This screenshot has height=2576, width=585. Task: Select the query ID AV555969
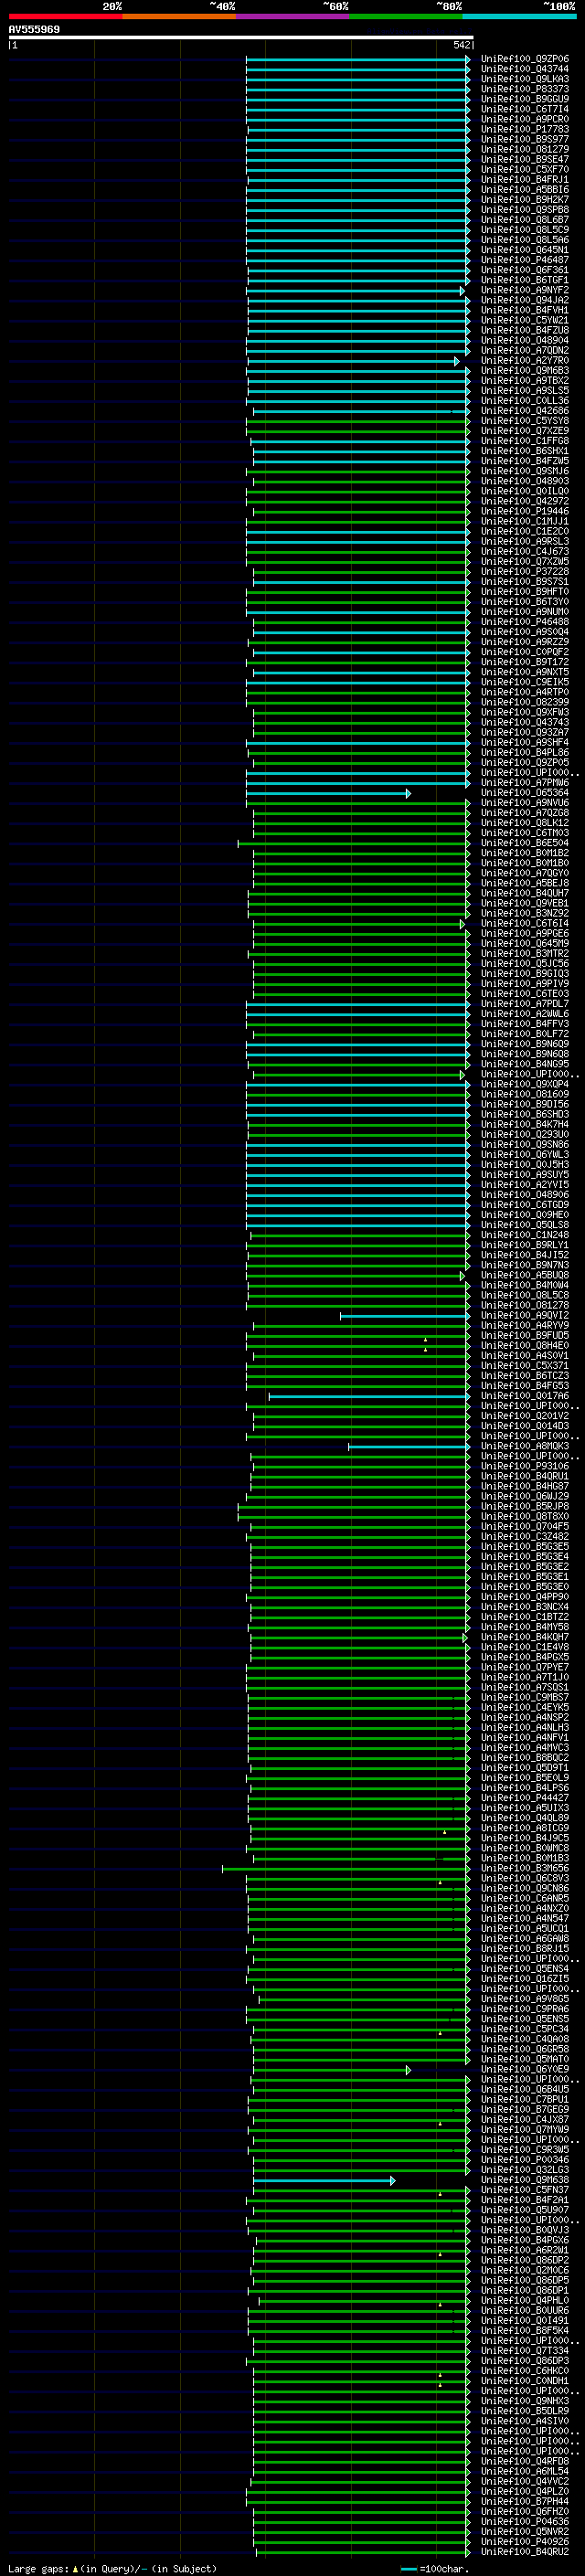[x=34, y=29]
